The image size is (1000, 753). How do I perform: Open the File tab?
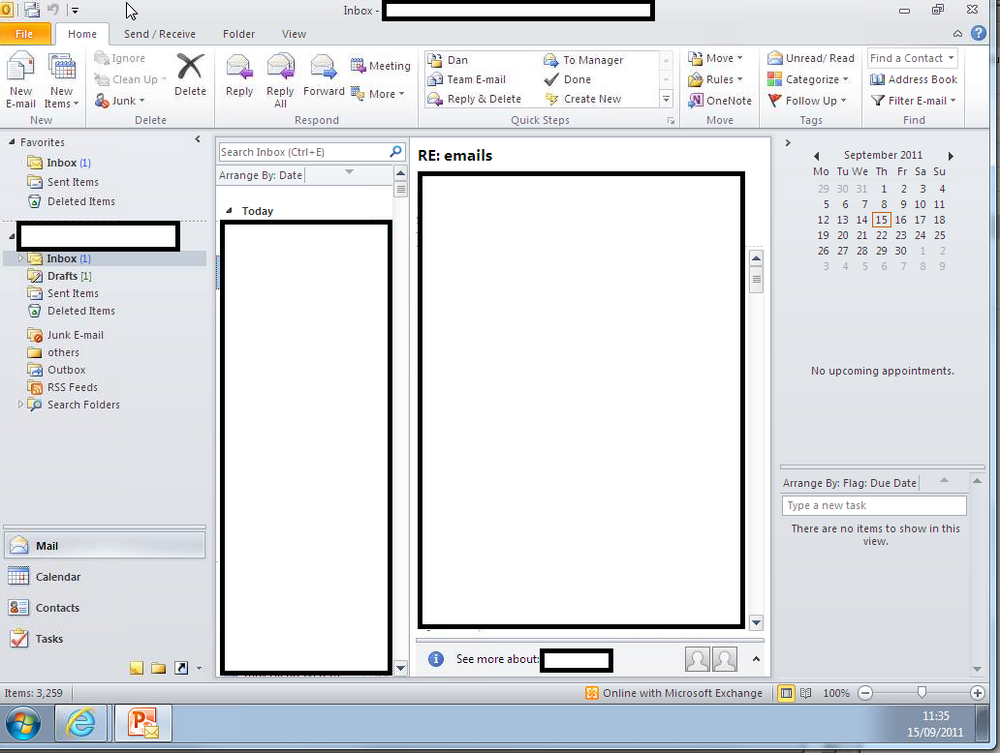coord(24,34)
